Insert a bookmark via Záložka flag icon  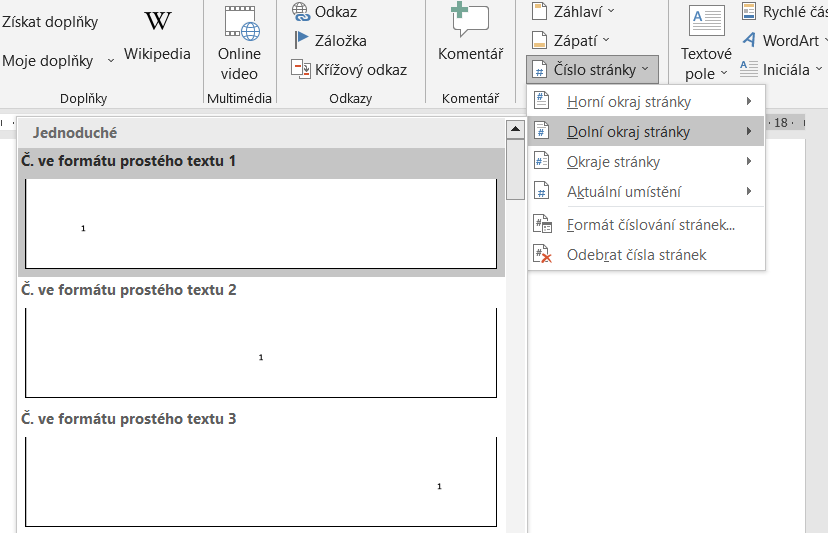(x=301, y=41)
